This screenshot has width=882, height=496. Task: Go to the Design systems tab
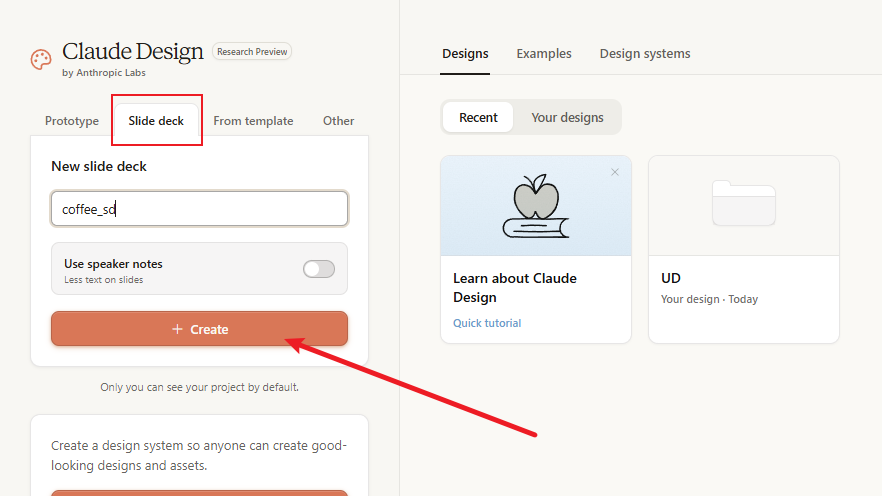[645, 53]
